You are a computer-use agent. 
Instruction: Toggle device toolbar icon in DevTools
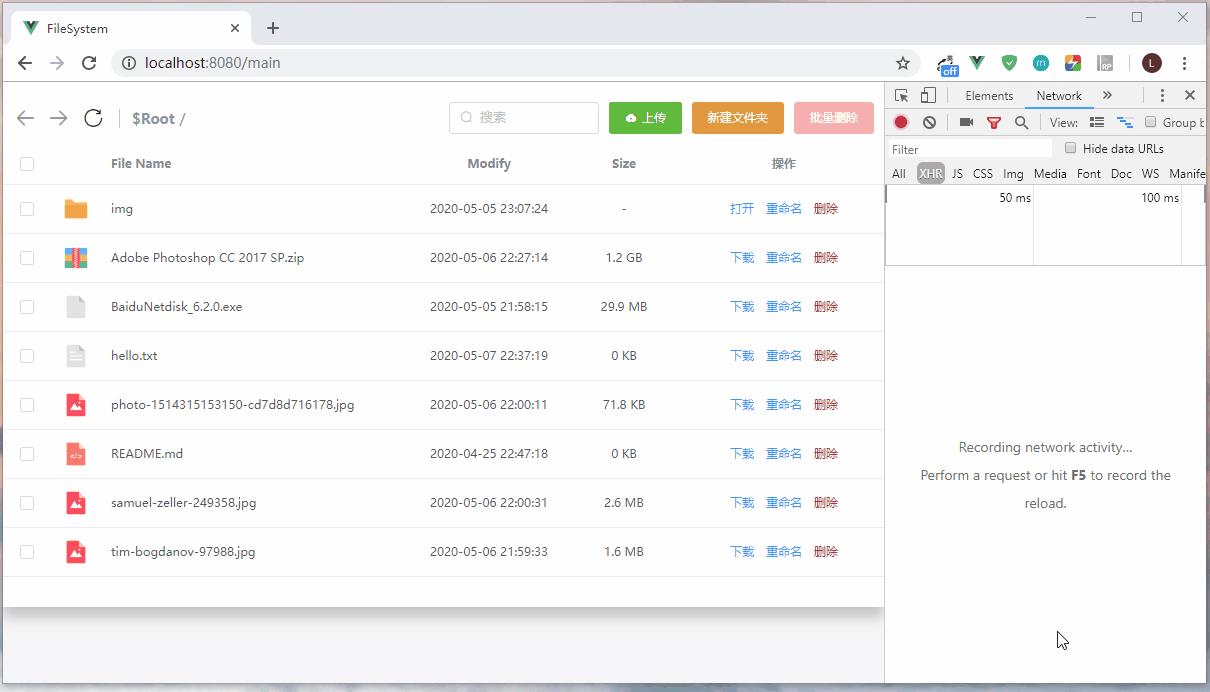(928, 95)
